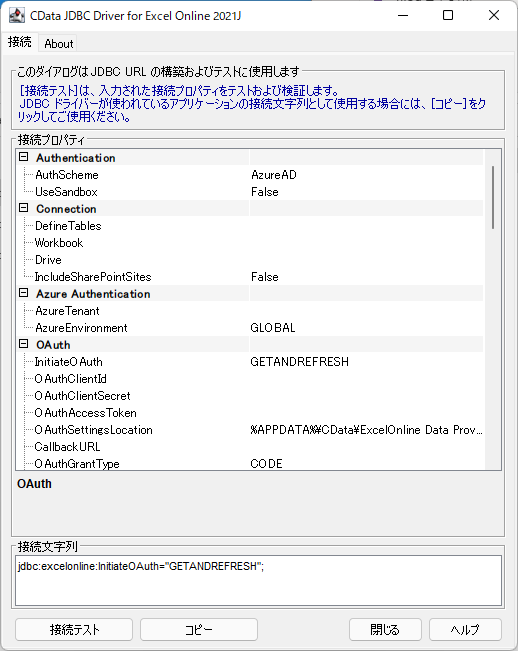Screen dimensions: 518x651
Task: Click the GLOBAL value of AzureEnvironment
Action: click(x=273, y=328)
